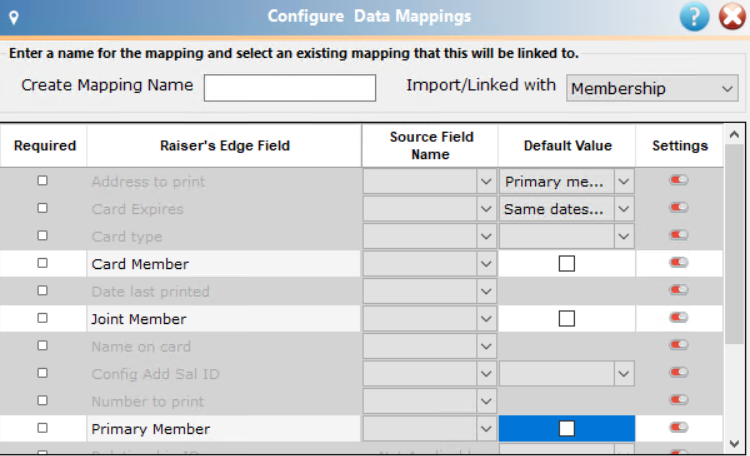This screenshot has width=750, height=456.
Task: Tick Default Value checkbox for Primary Member
Action: pos(567,428)
